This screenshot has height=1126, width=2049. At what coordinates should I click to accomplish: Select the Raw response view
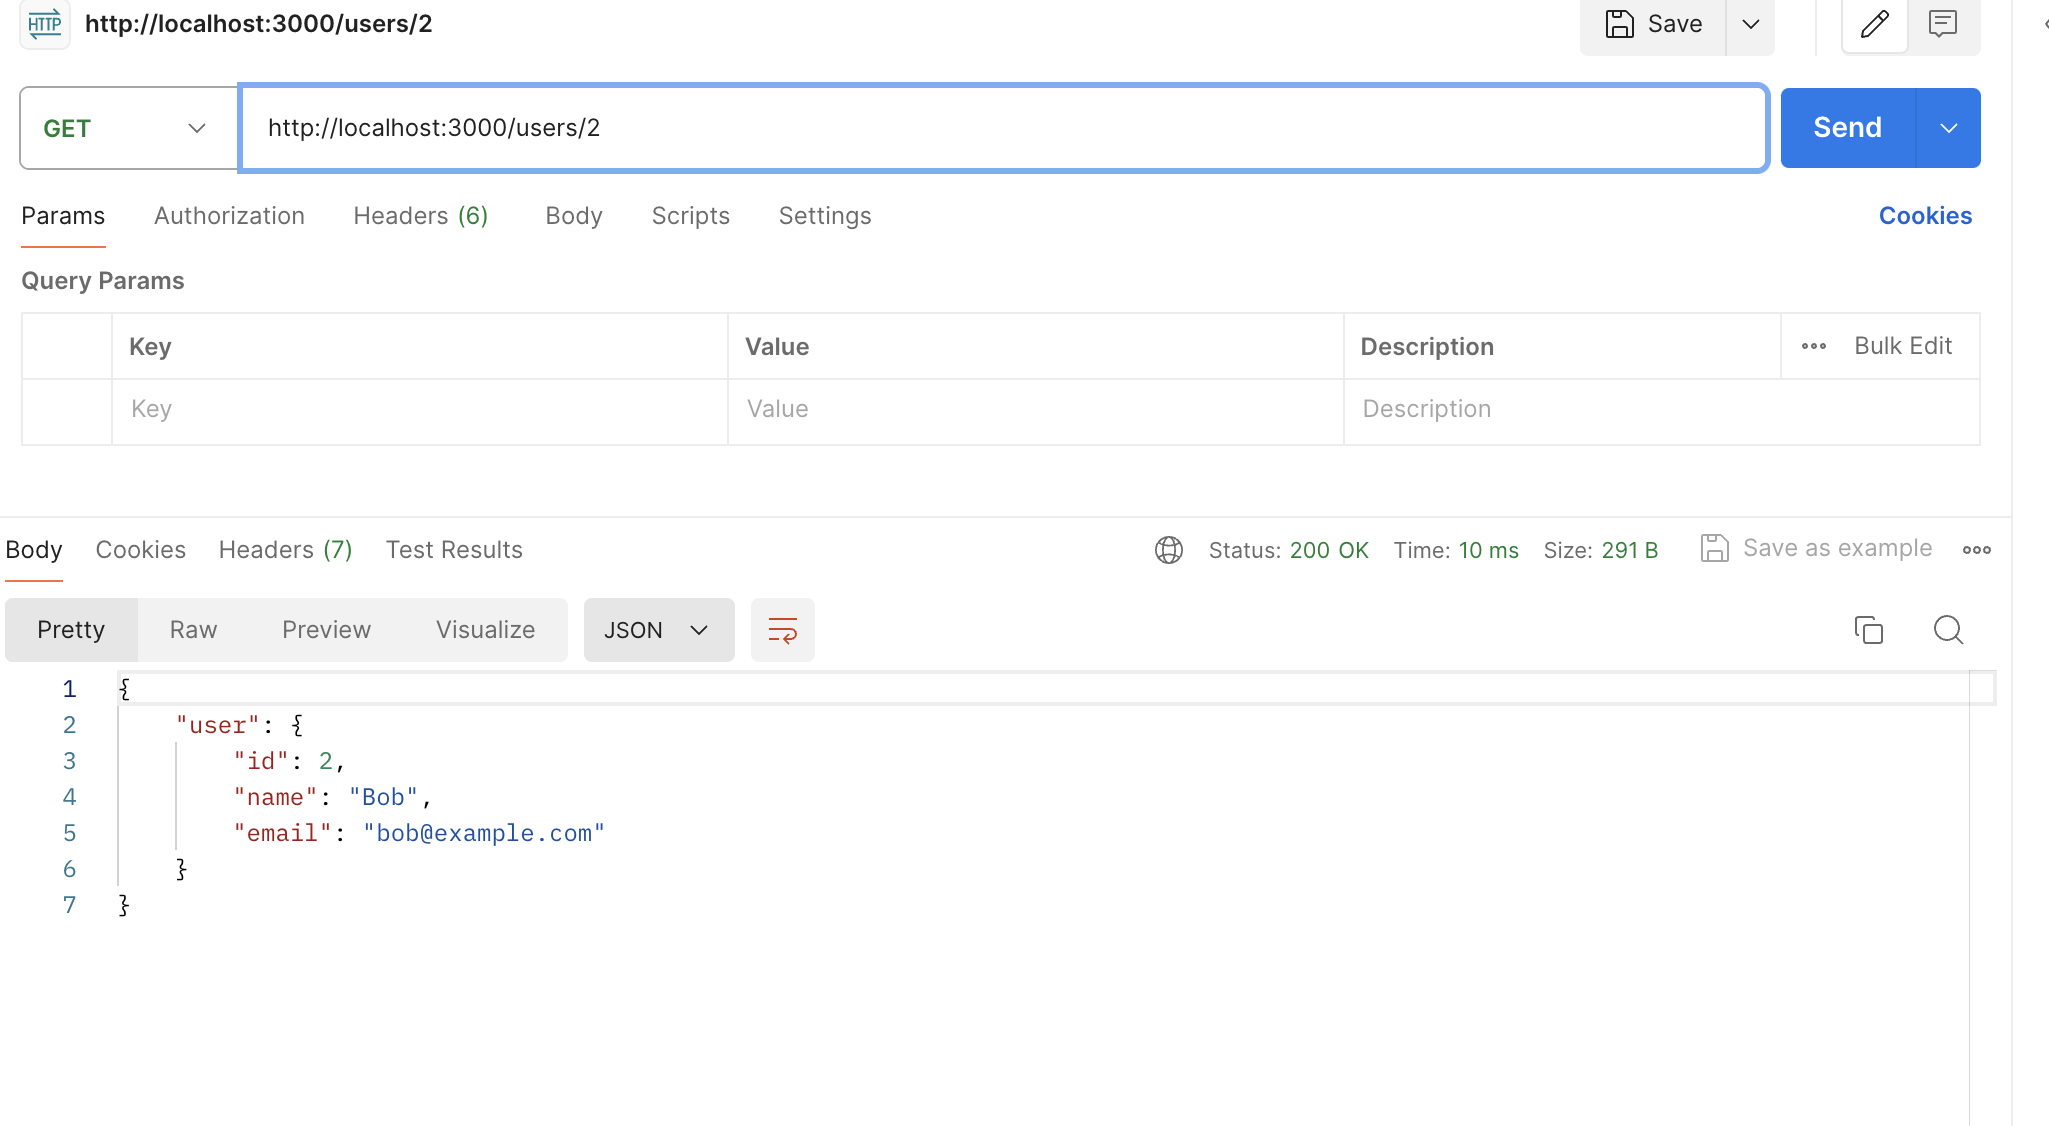click(x=193, y=630)
